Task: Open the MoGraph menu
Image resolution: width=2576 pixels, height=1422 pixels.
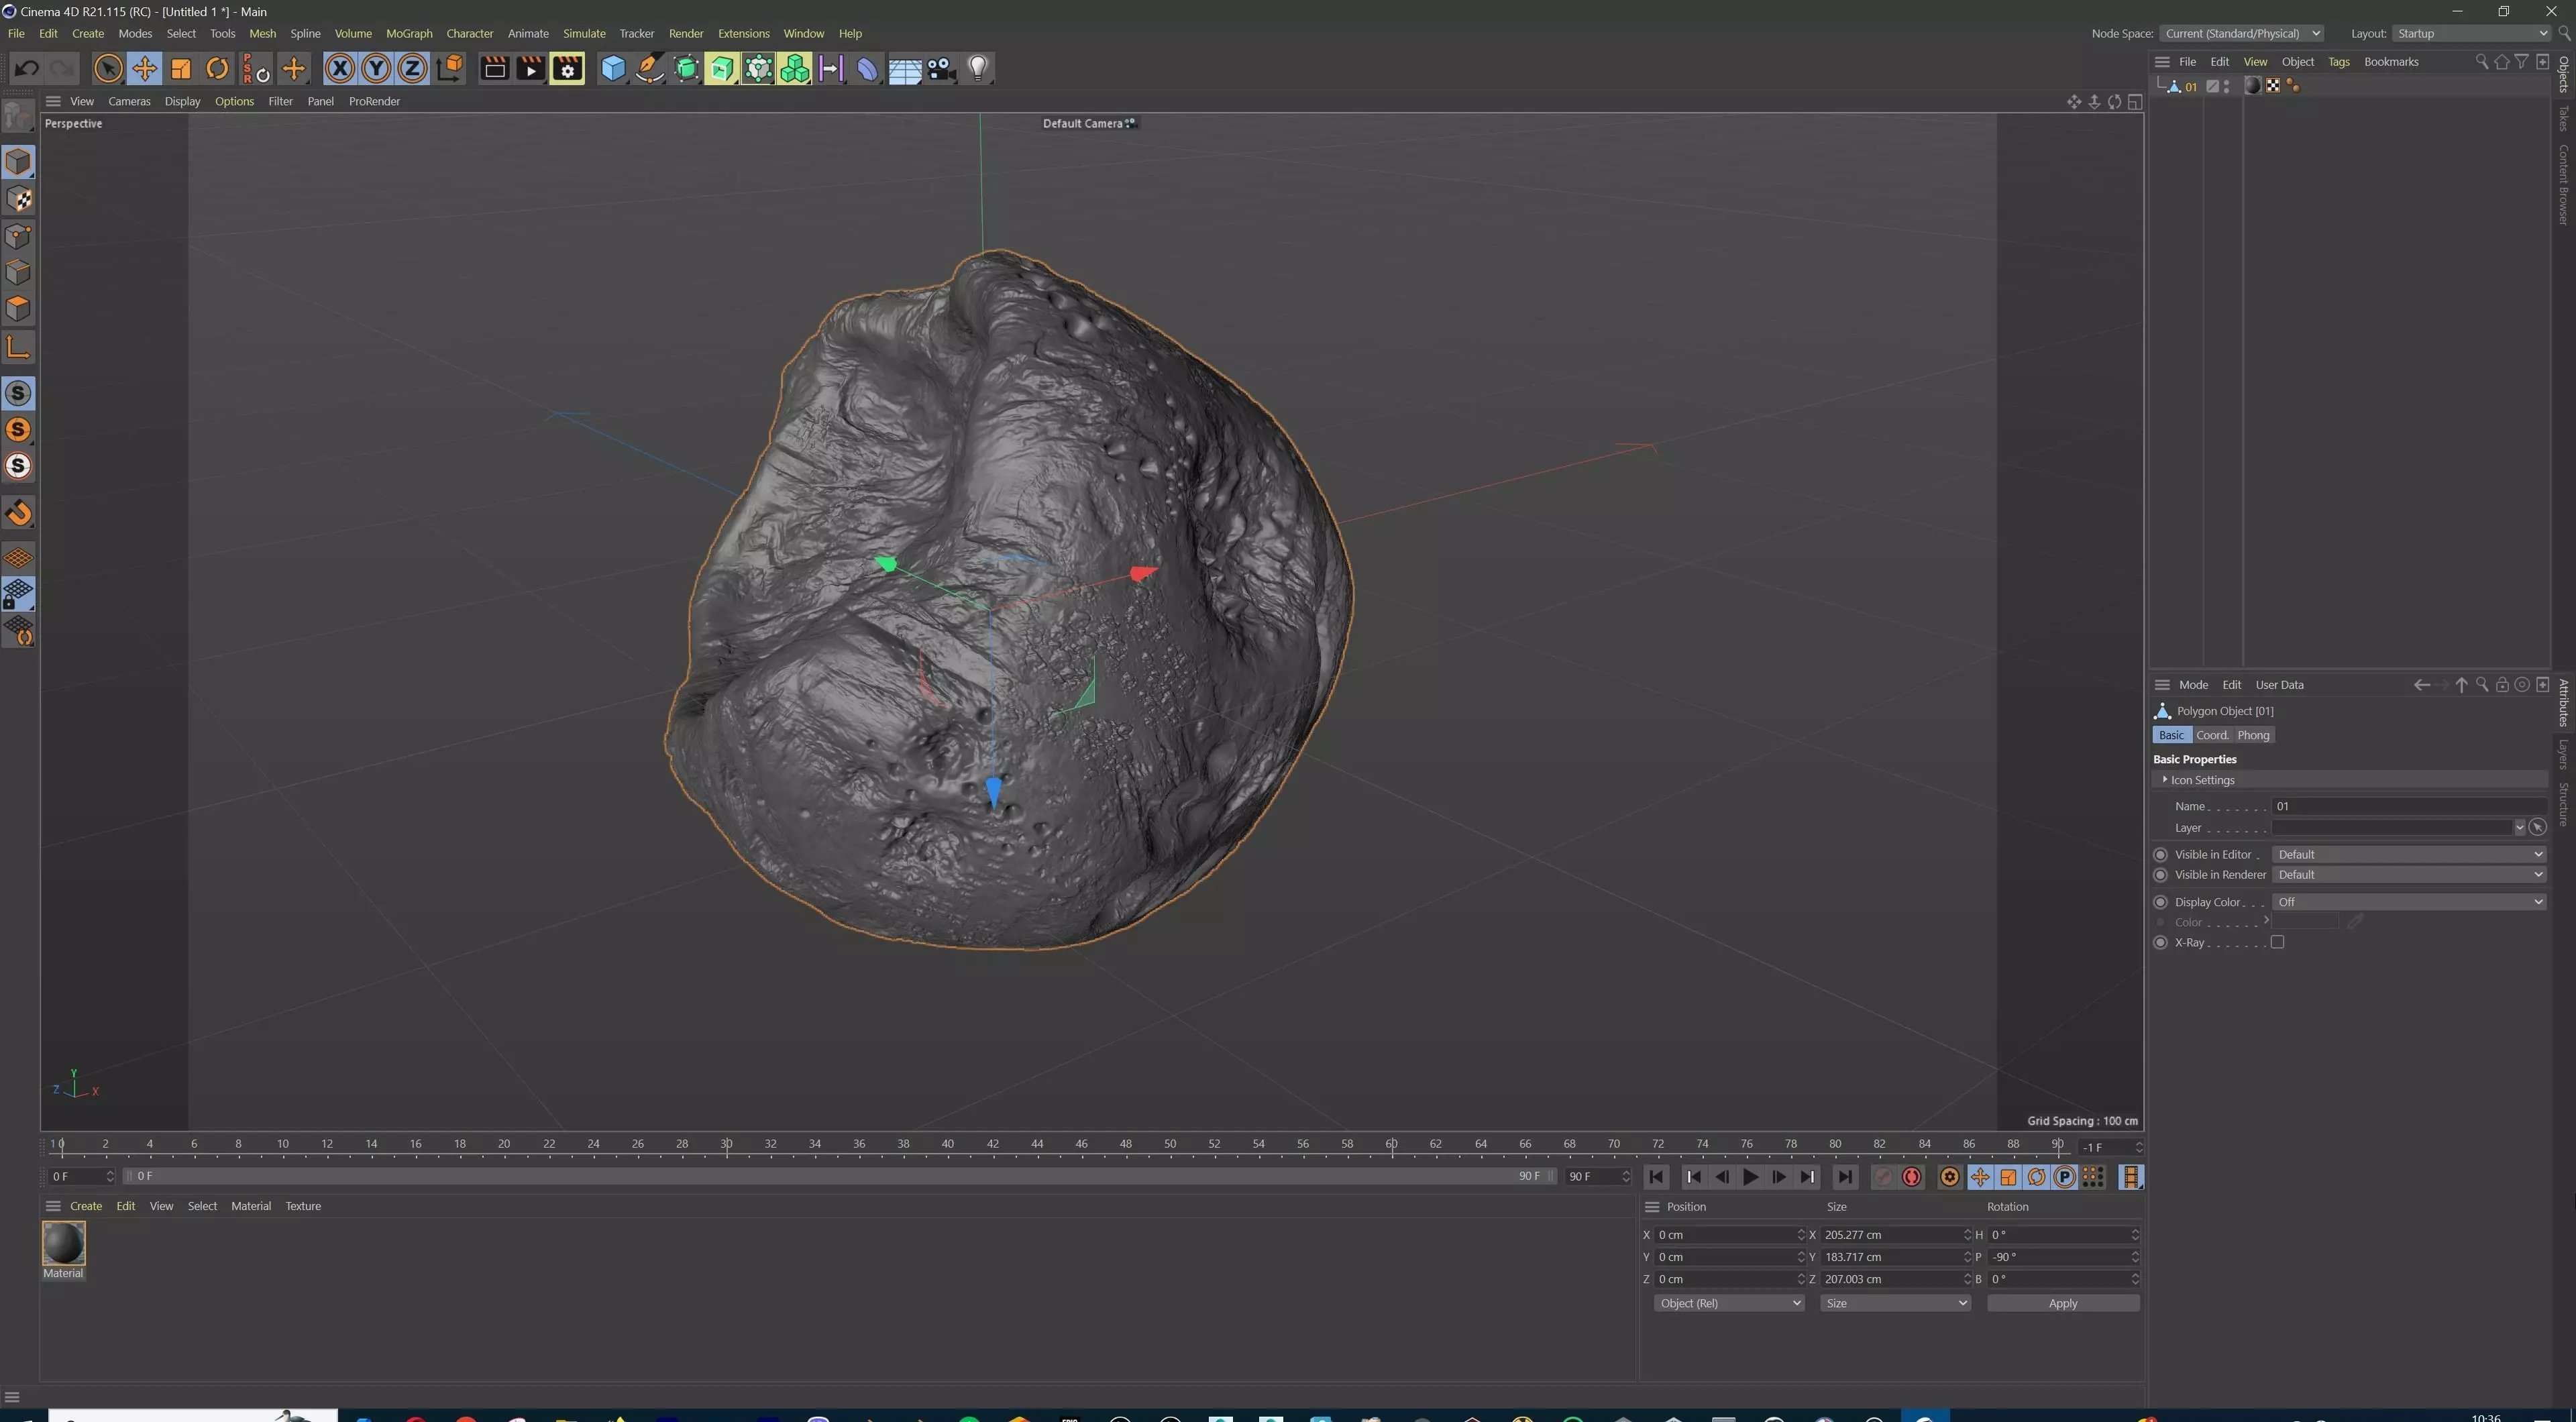Action: pyautogui.click(x=409, y=33)
